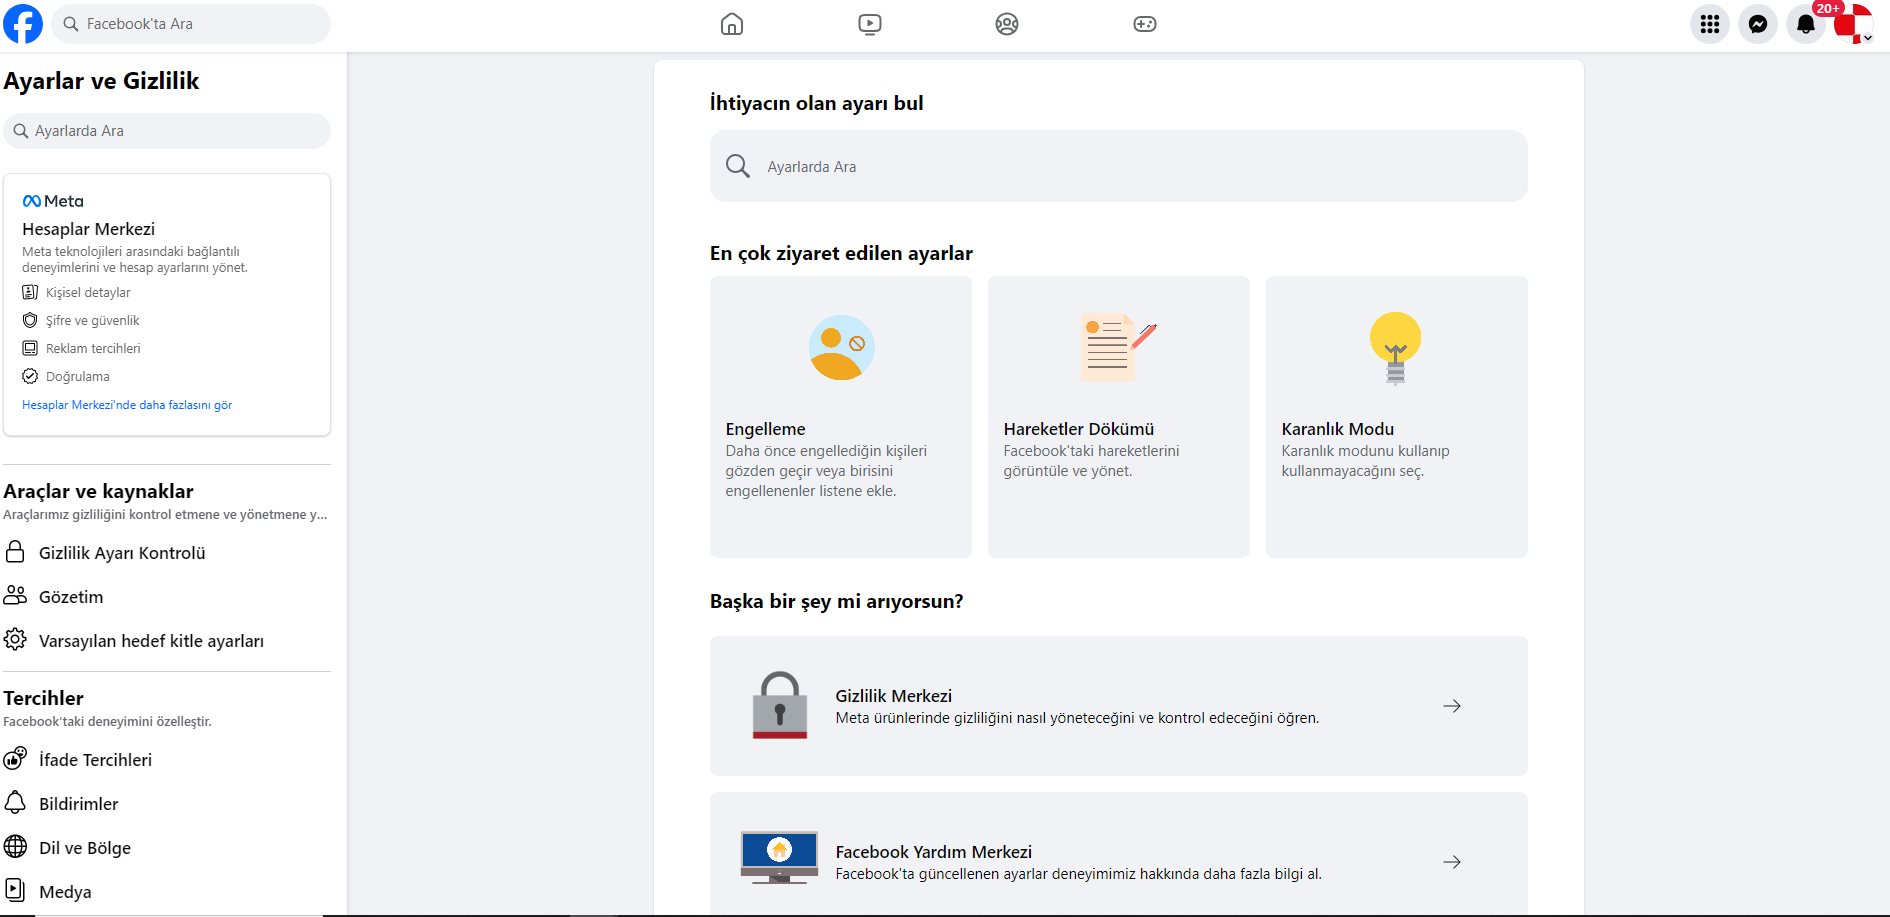Click the sidebar Ayarlarda Ara field
This screenshot has height=917, width=1890.
167,131
